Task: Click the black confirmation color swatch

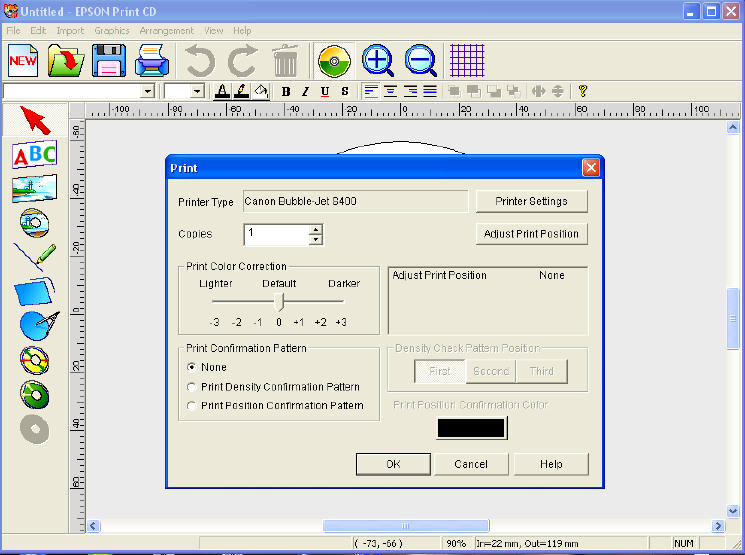Action: click(471, 428)
